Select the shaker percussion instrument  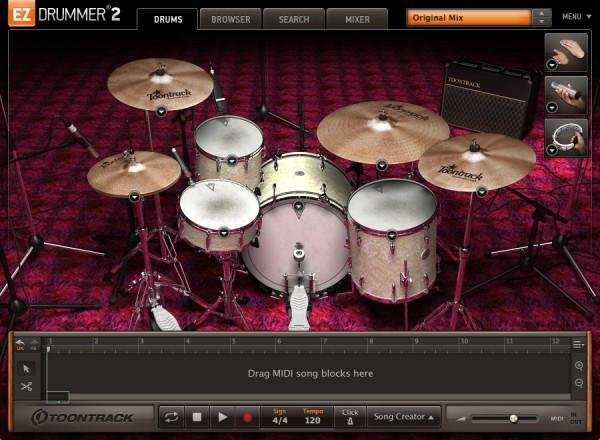[566, 93]
